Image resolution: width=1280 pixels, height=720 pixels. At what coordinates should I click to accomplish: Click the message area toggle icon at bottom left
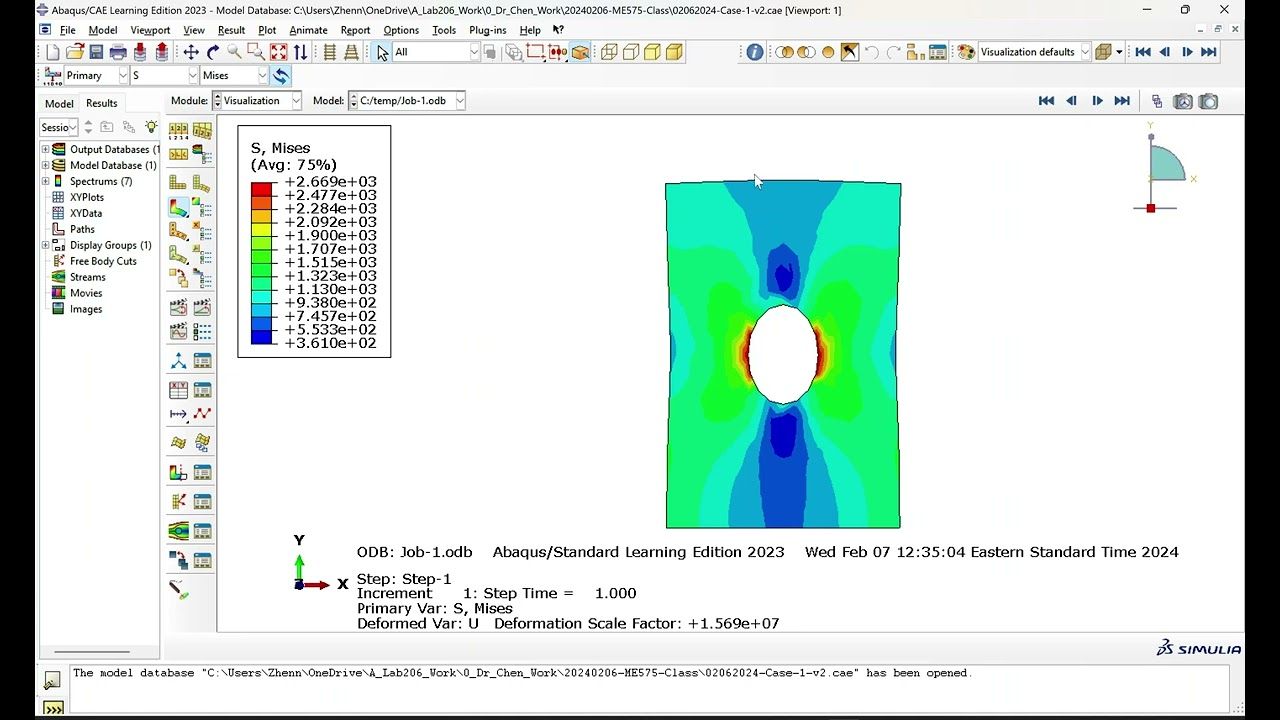(x=52, y=681)
